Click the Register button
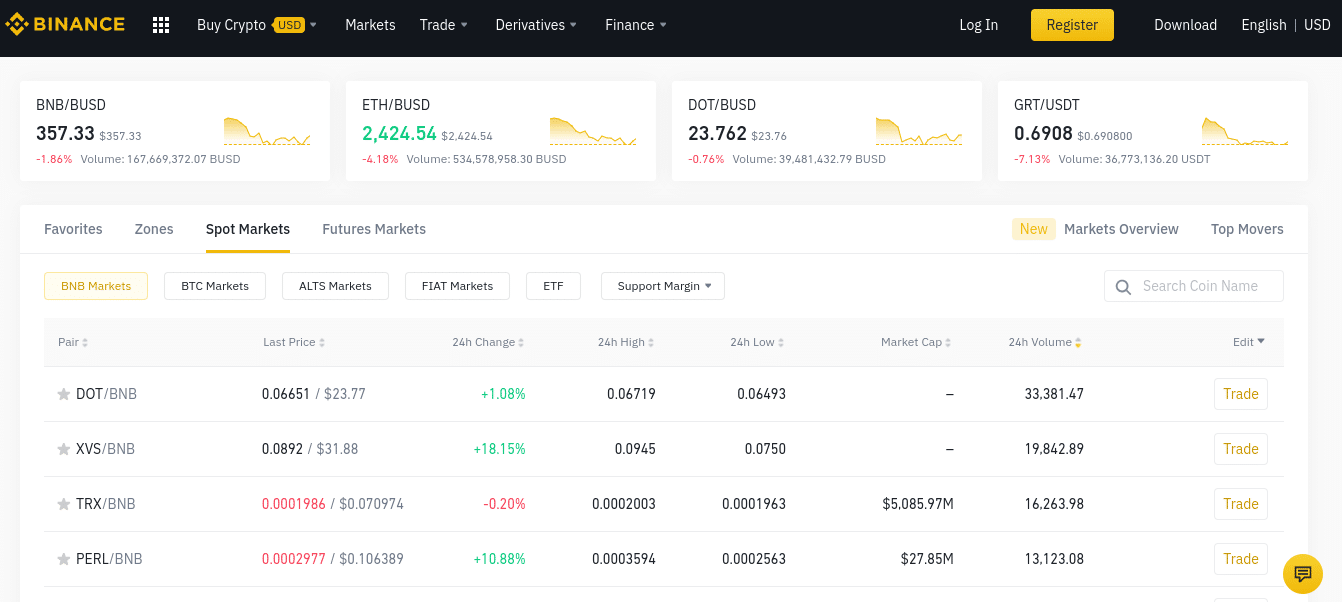Image resolution: width=1342 pixels, height=602 pixels. (1072, 24)
